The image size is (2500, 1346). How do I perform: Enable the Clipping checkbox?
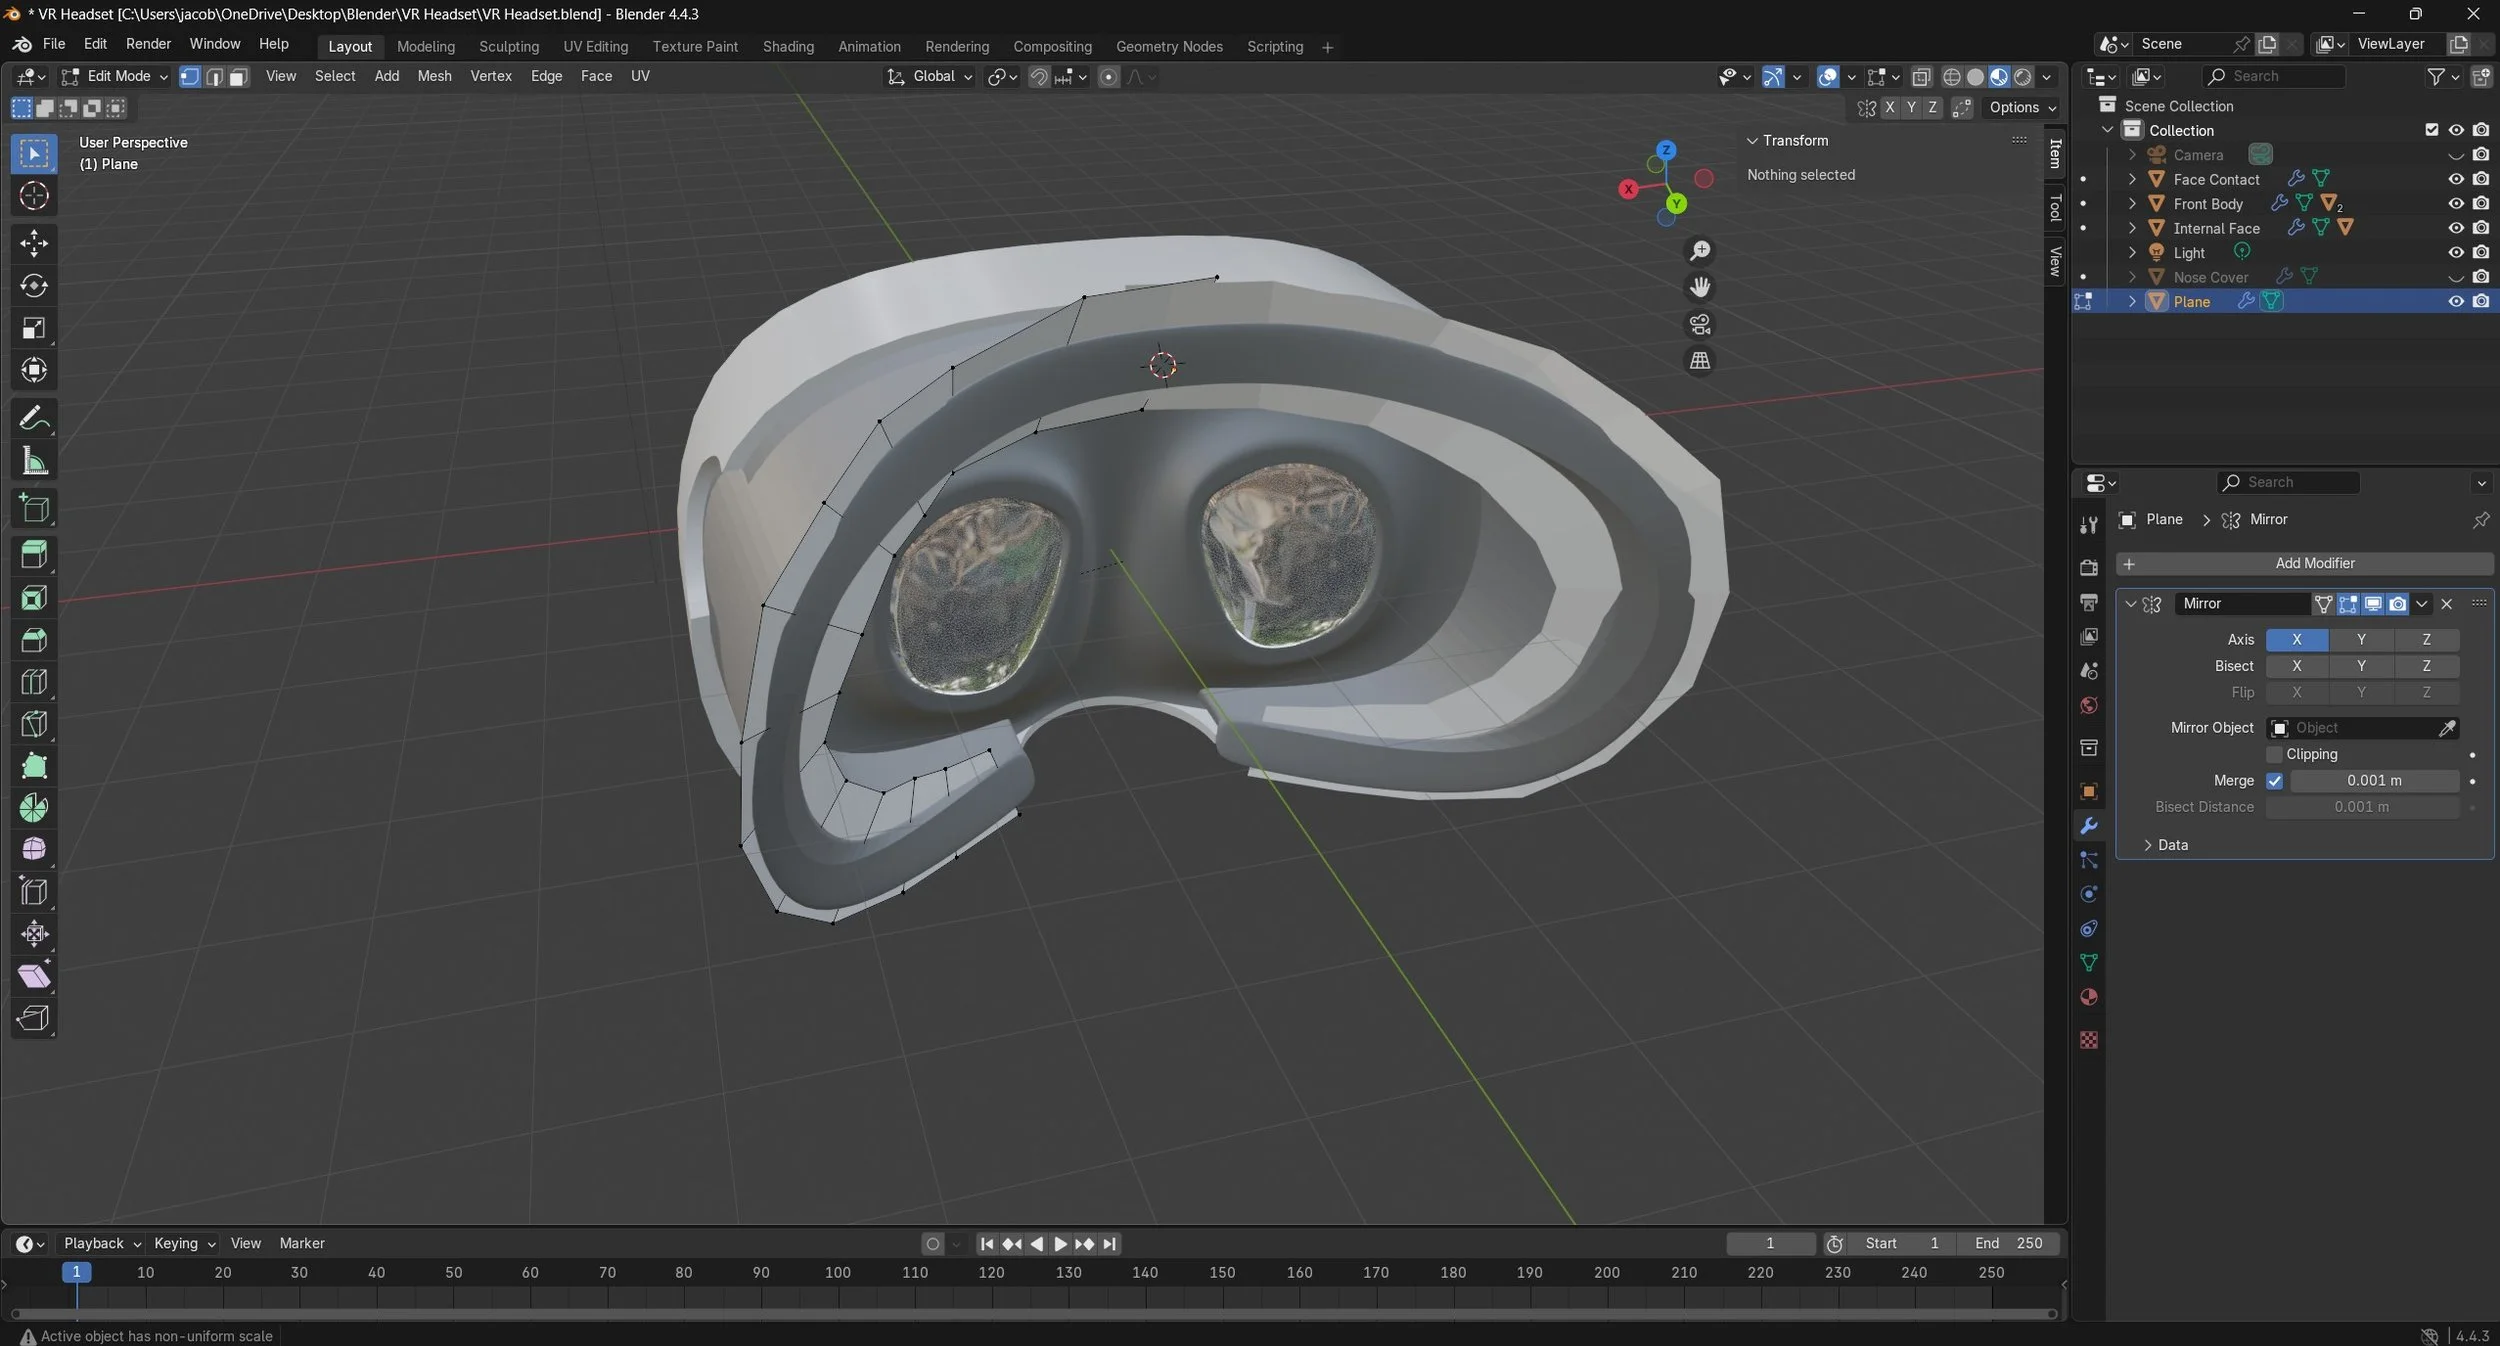pos(2275,754)
